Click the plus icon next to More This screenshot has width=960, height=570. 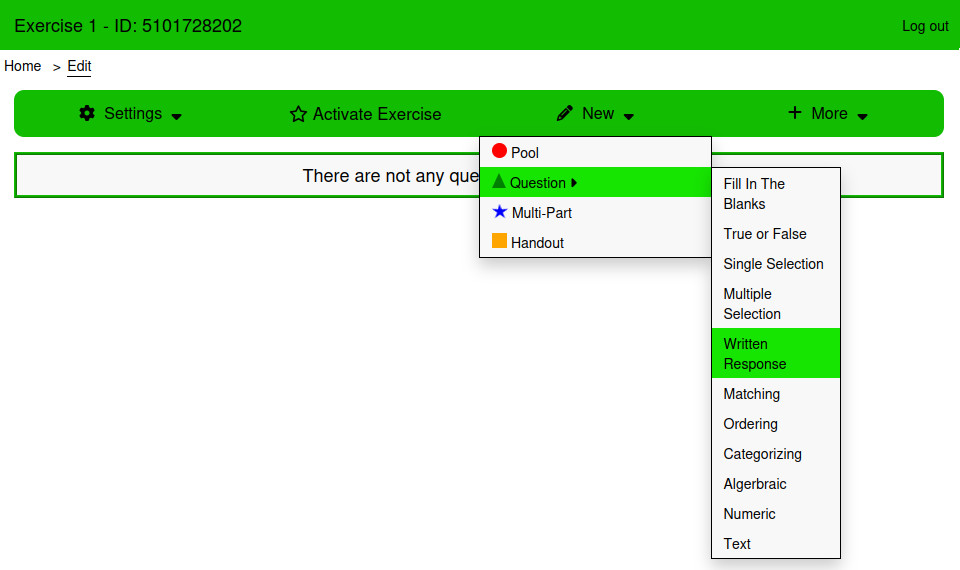795,113
